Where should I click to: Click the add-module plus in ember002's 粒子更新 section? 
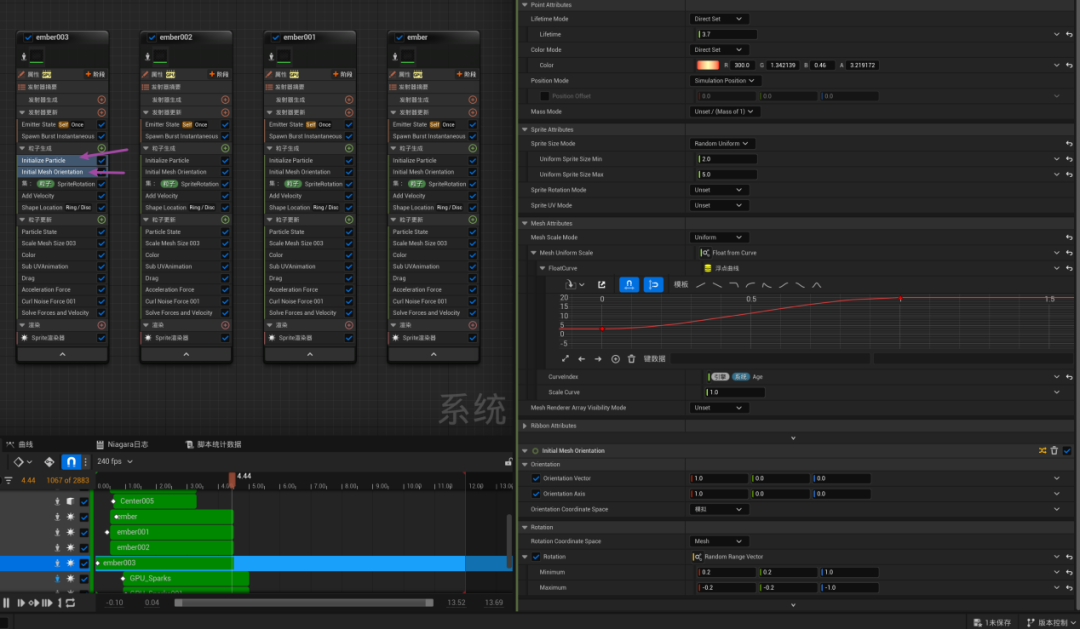(225, 220)
